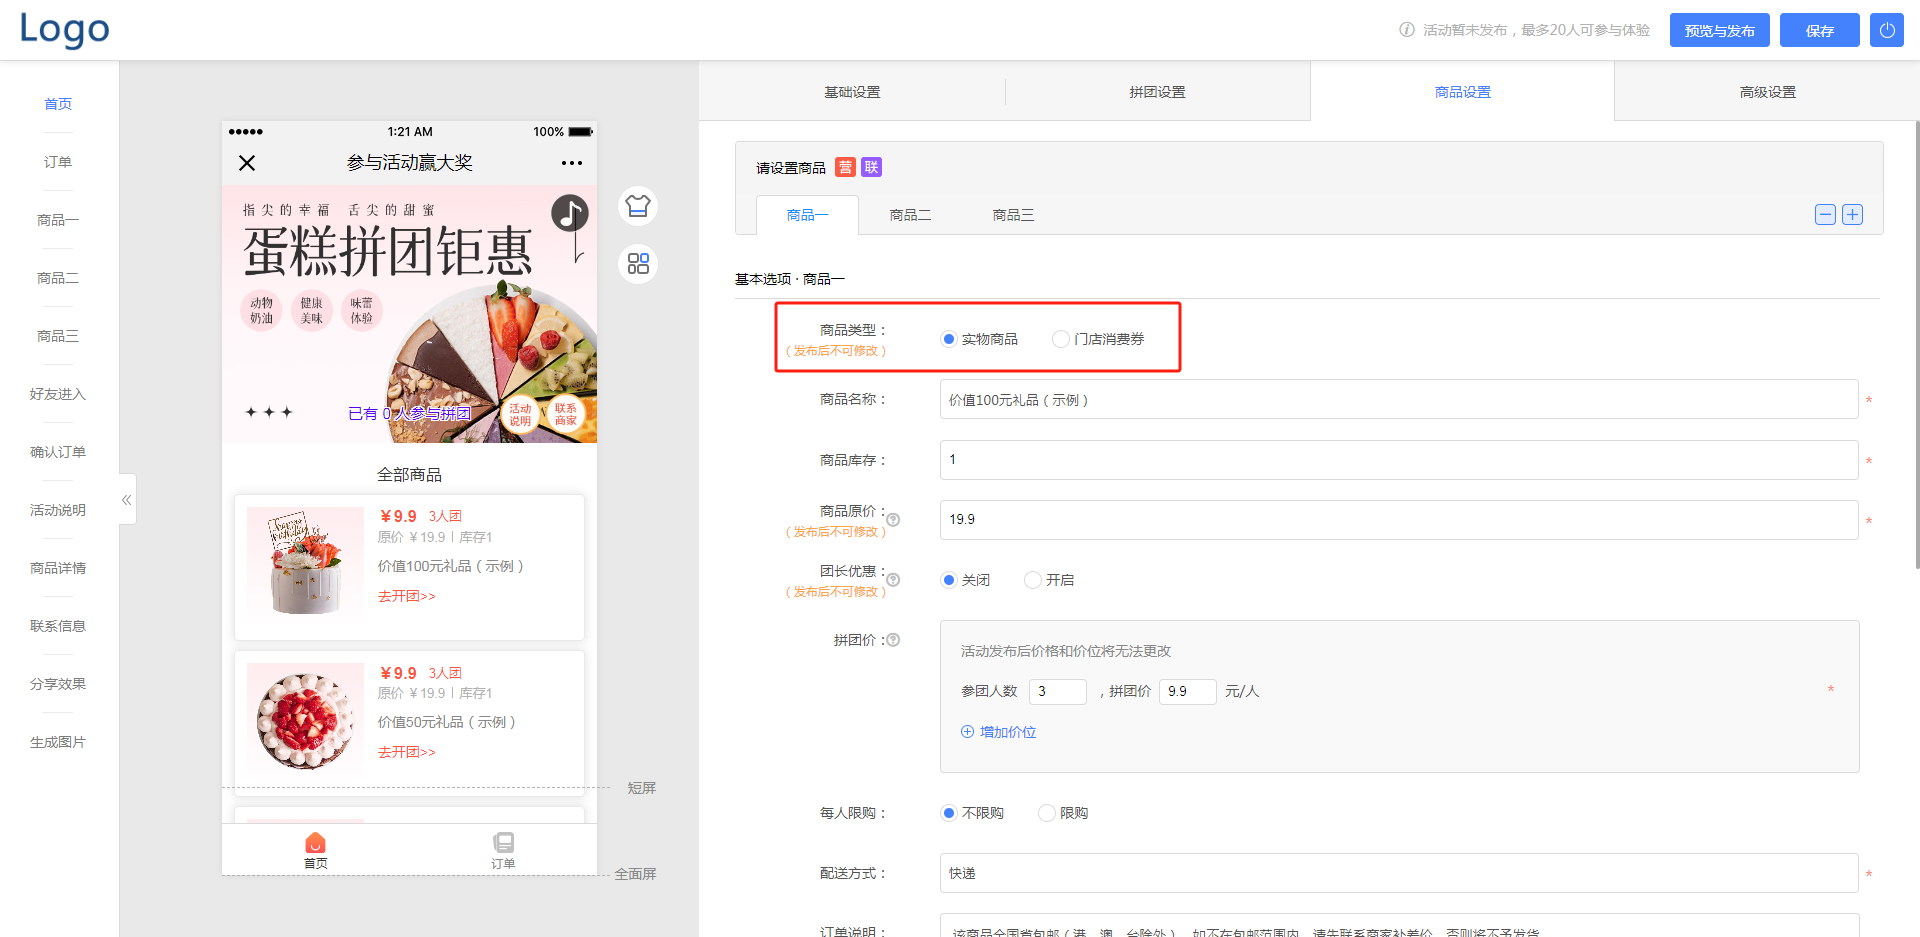The height and width of the screenshot is (937, 1920).
Task: Remove a product with the minus icon
Action: tap(1825, 215)
